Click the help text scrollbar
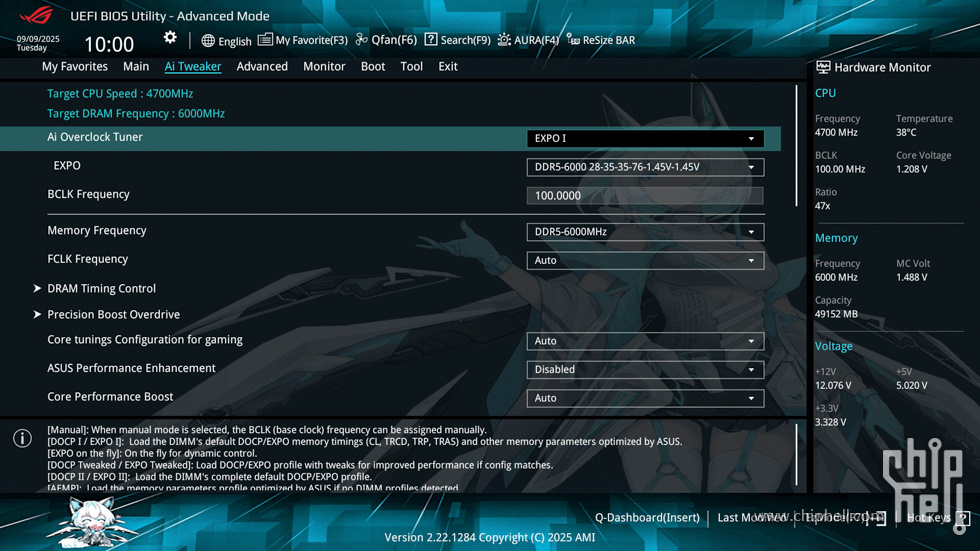This screenshot has height=551, width=980. [x=796, y=455]
